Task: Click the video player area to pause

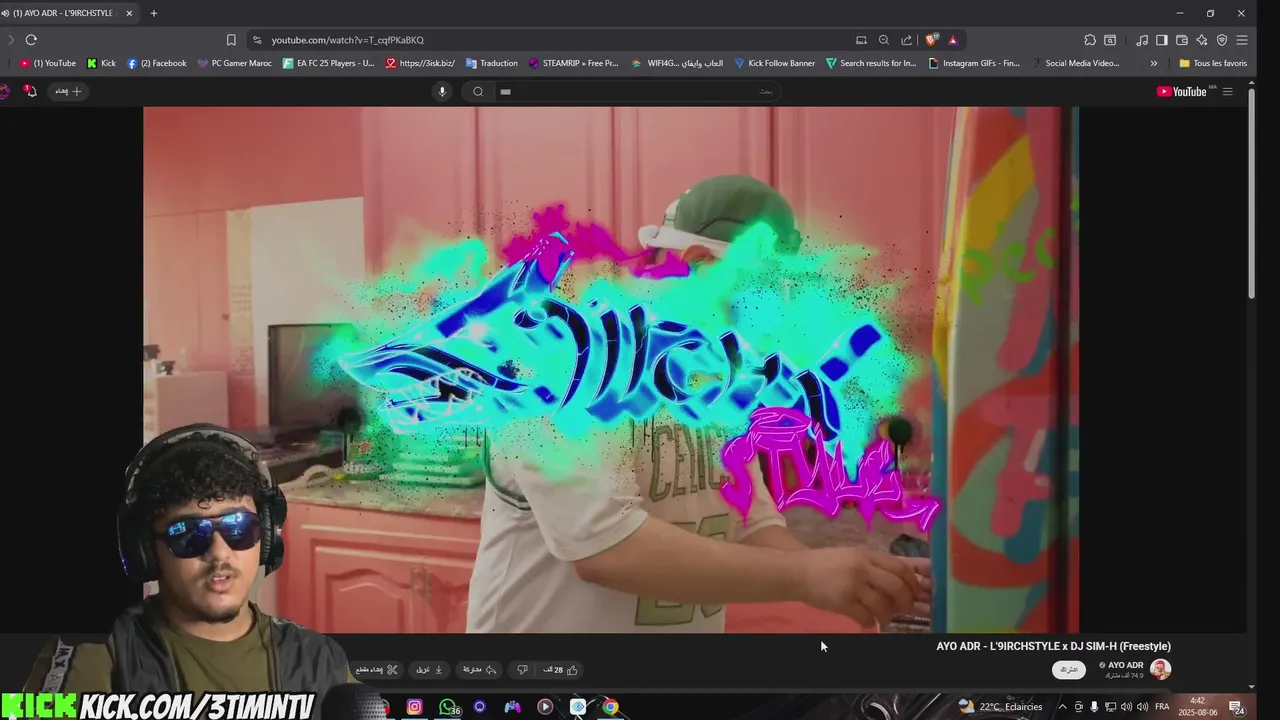Action: [x=611, y=370]
